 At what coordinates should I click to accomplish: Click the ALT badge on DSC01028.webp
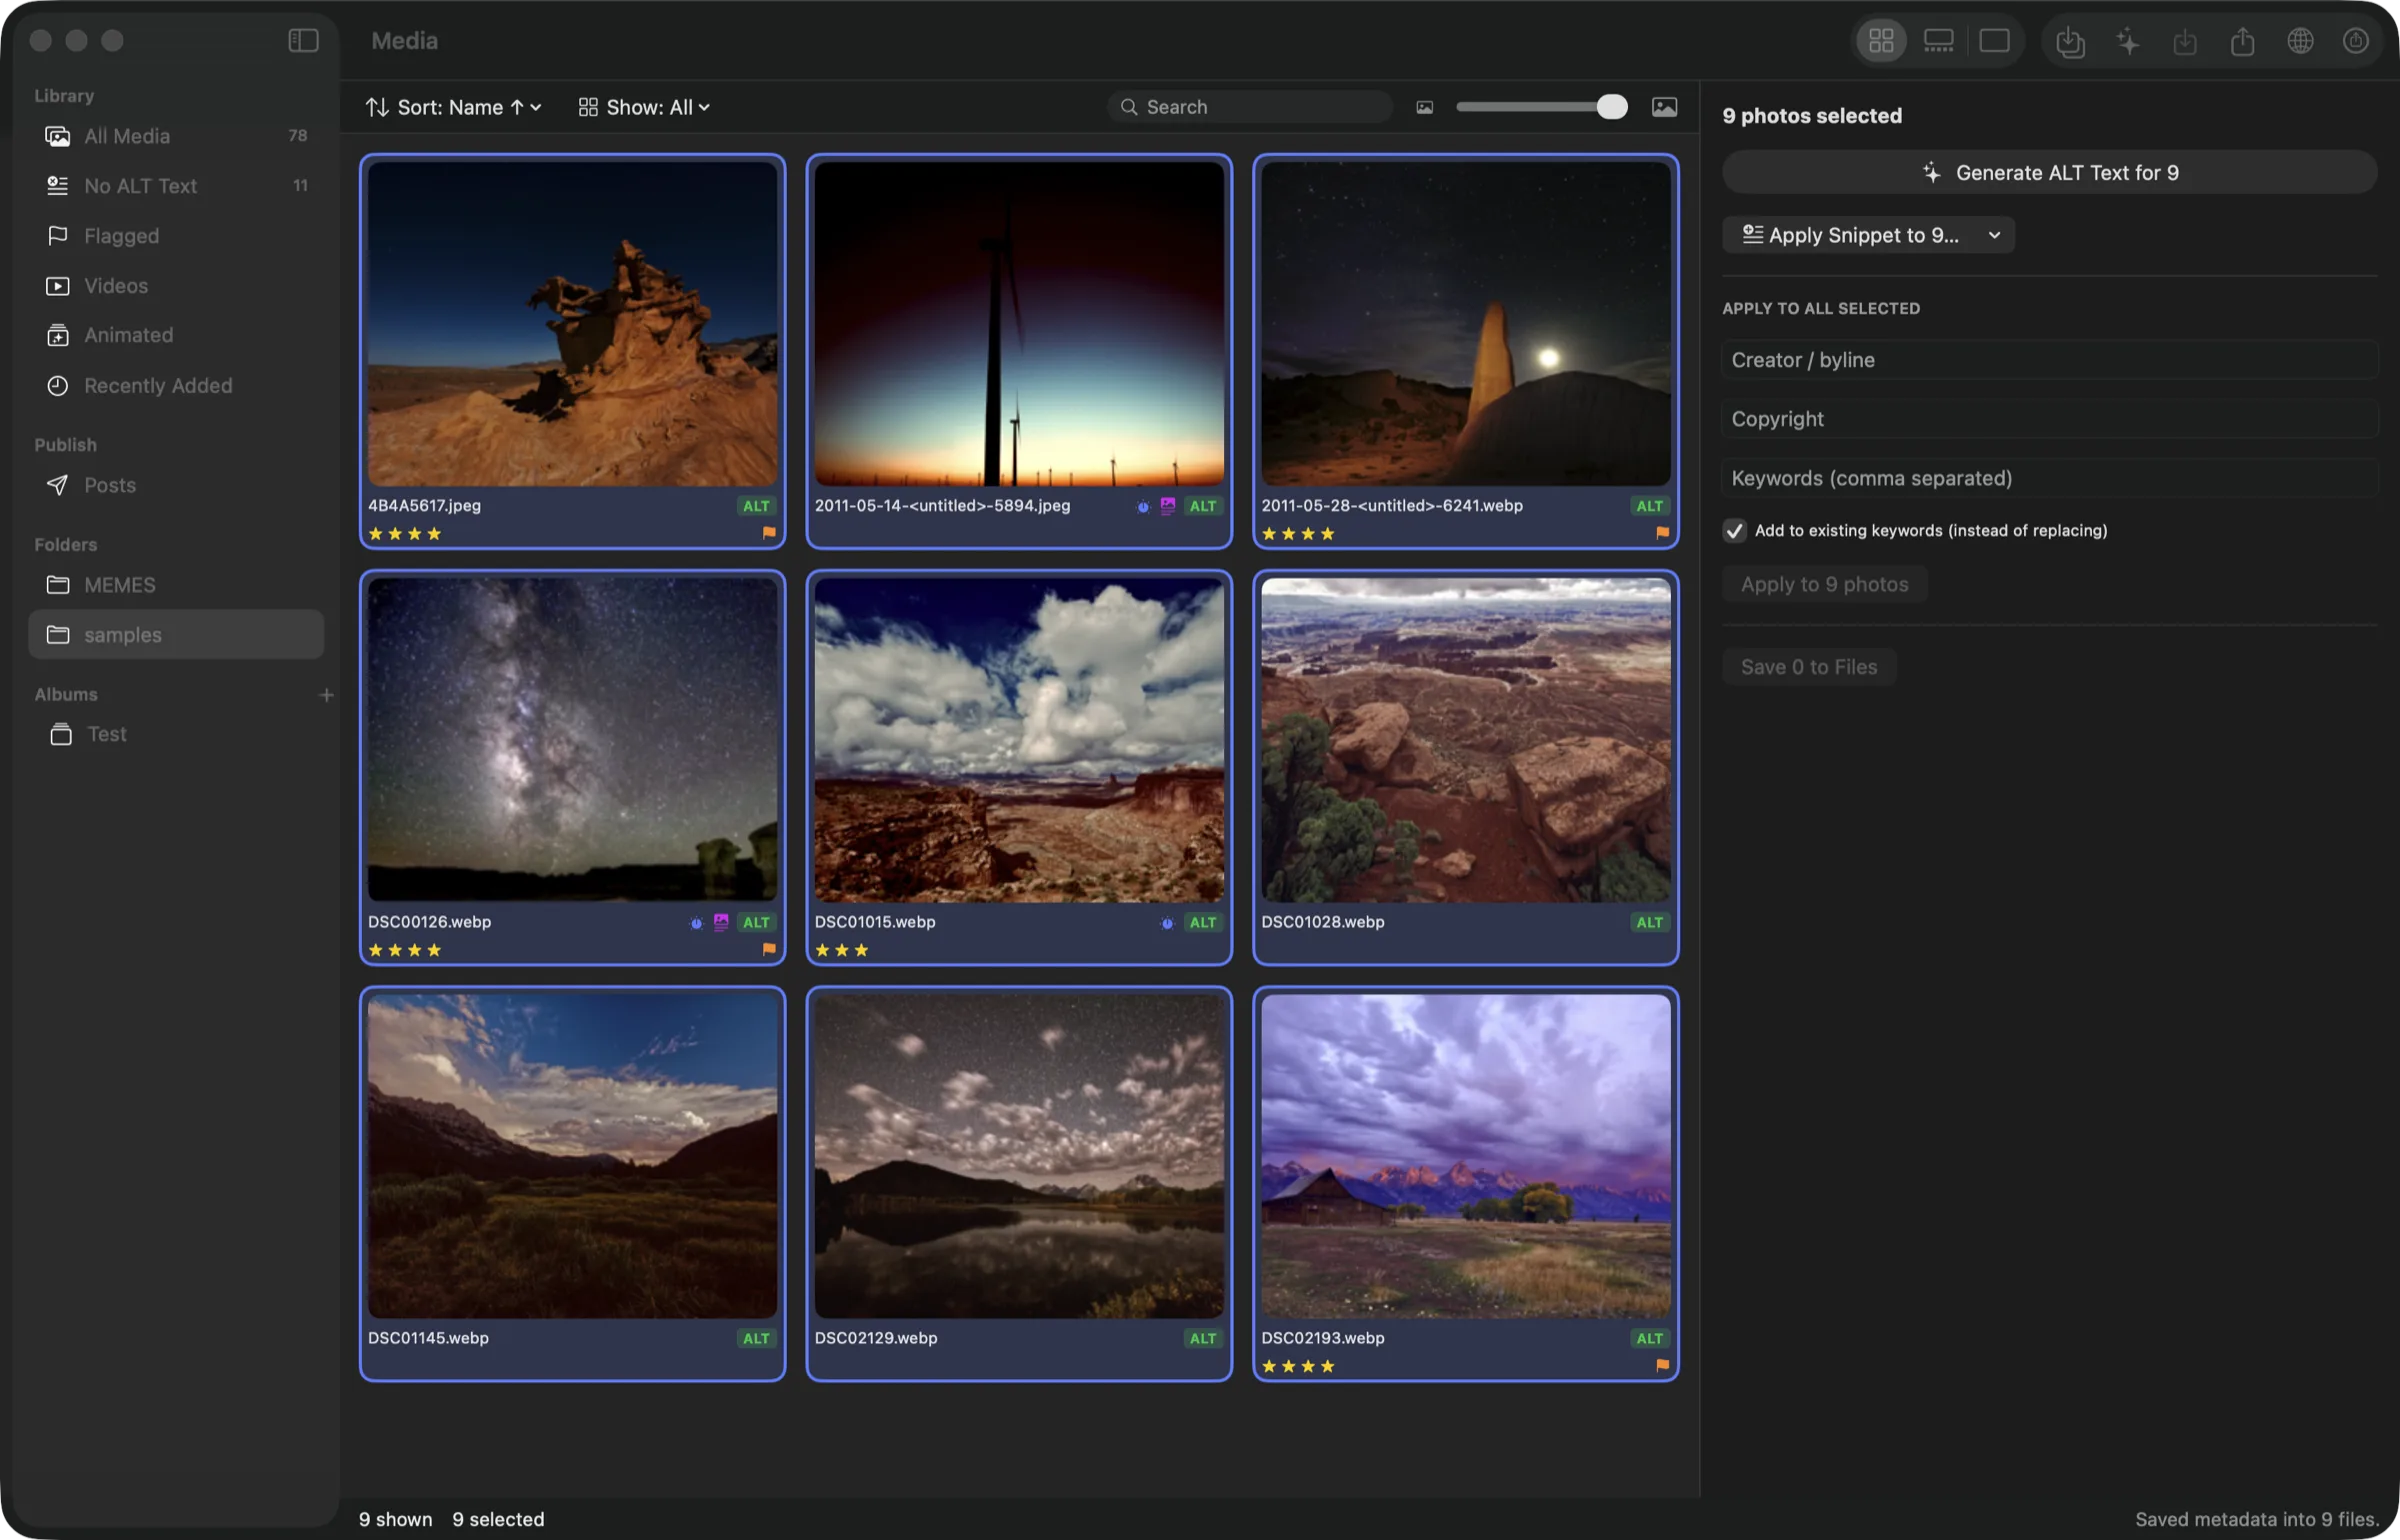click(1649, 922)
